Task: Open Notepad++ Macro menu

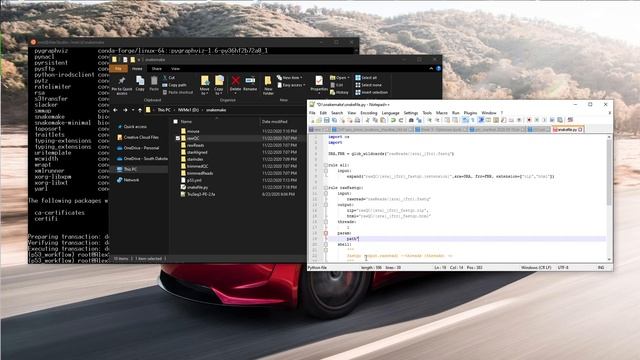Action: [442, 113]
